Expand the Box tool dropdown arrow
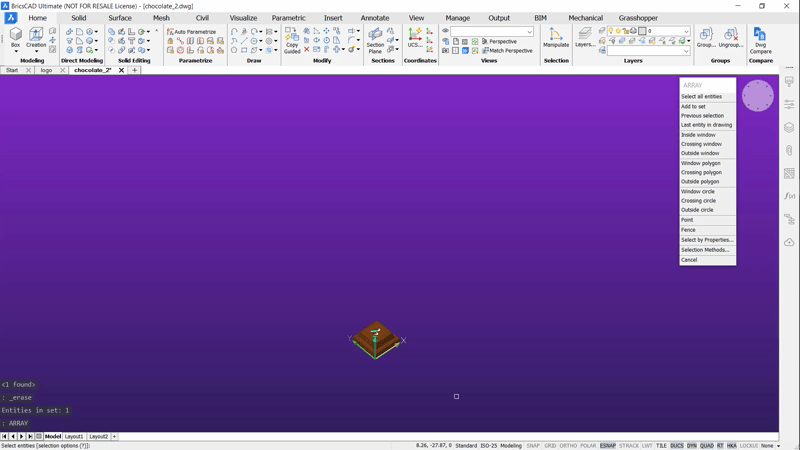The image size is (800, 450). tap(16, 52)
